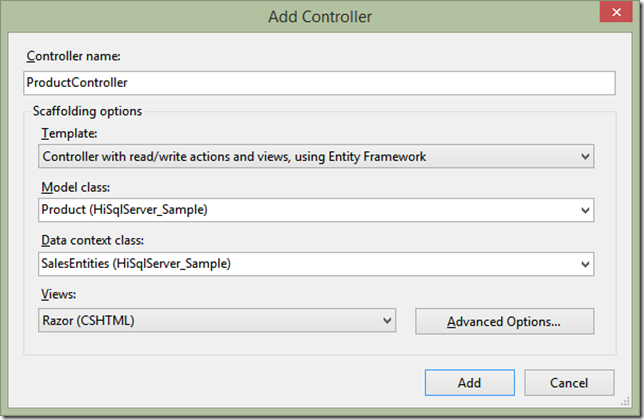Screen dimensions: 644x420
Task: Open Advanced Options
Action: coord(504,321)
